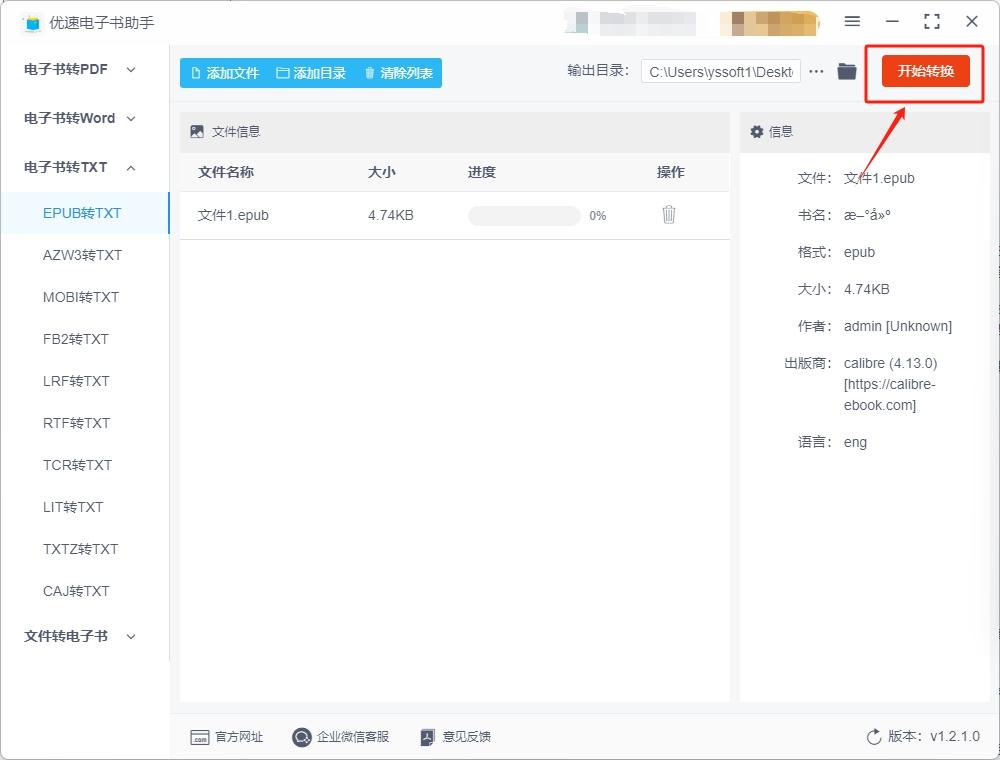This screenshot has width=1000, height=760.
Task: Click the 版本 refresh update icon
Action: coord(874,737)
